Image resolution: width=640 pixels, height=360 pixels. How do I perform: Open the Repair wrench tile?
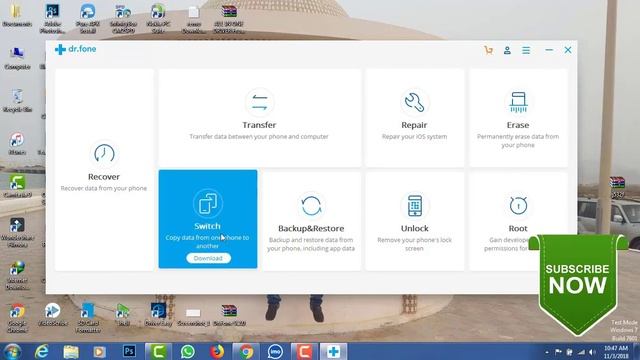[414, 118]
